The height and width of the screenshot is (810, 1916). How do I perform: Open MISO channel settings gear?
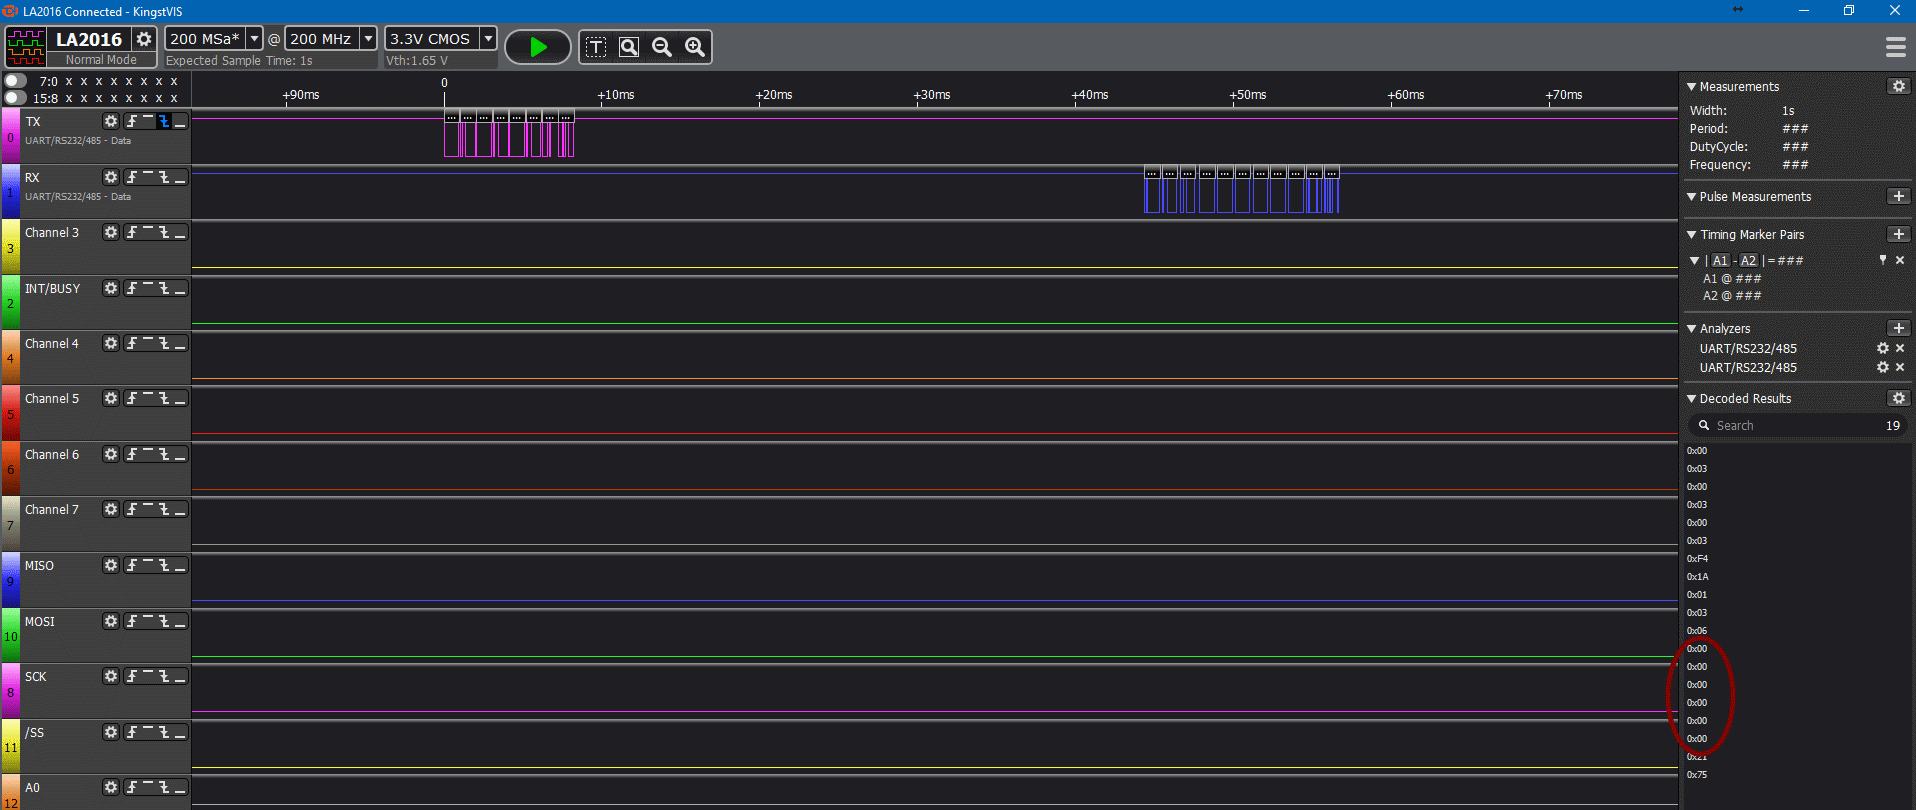[x=111, y=565]
